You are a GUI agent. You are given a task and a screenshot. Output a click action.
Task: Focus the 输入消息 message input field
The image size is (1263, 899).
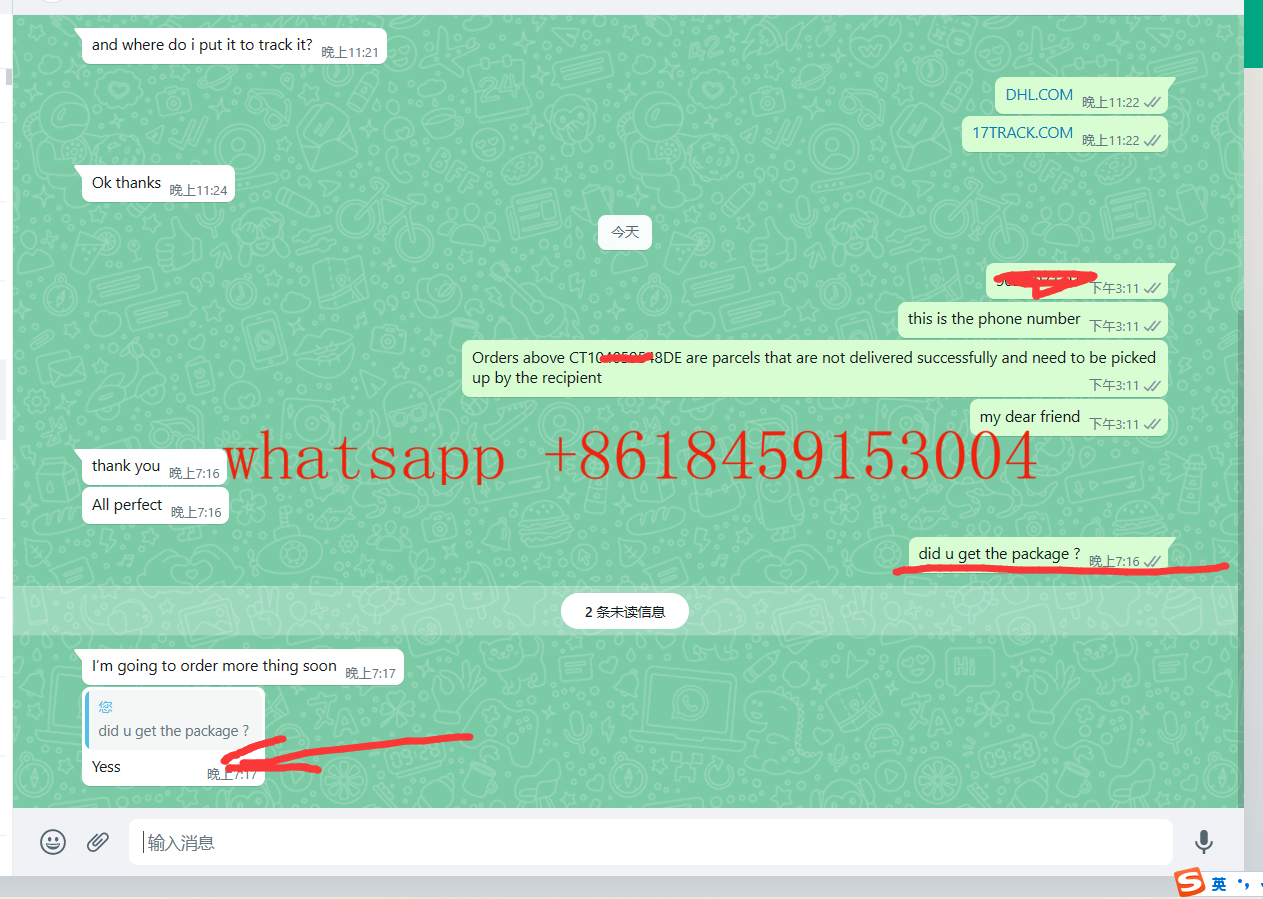[x=650, y=842]
